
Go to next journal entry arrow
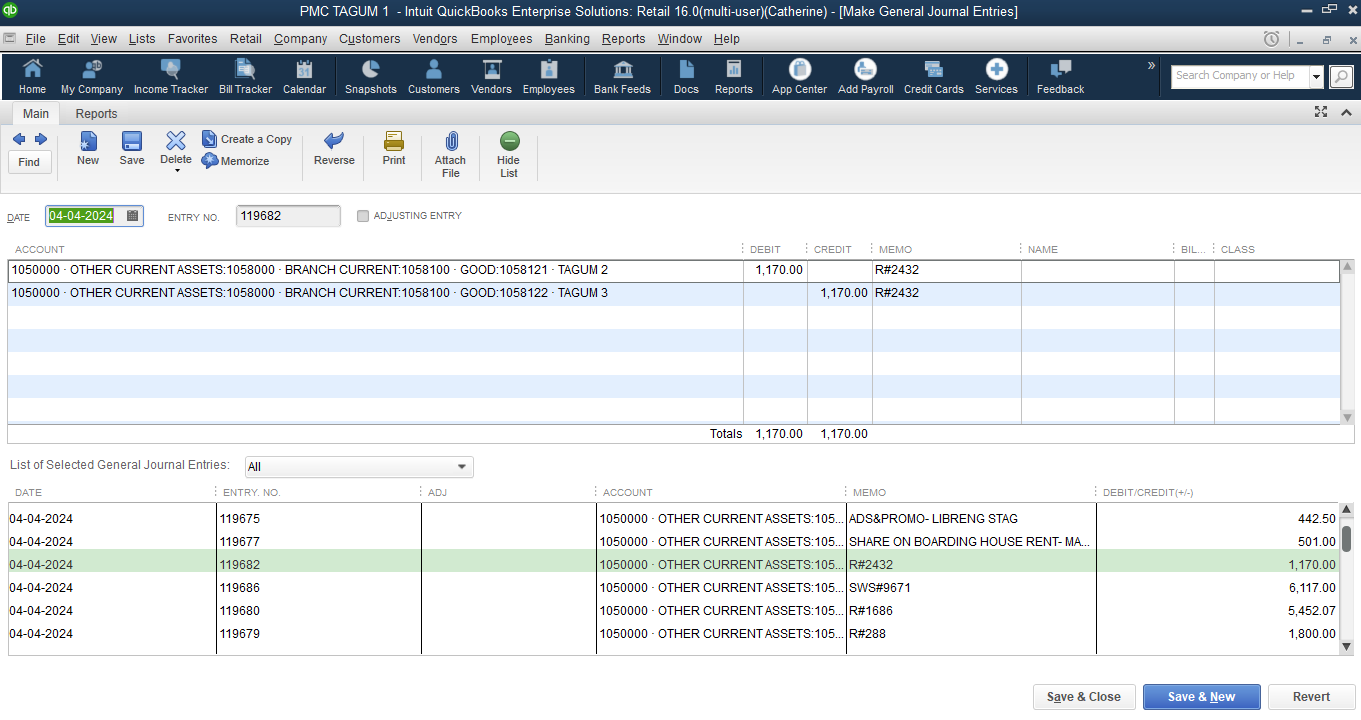coord(41,139)
